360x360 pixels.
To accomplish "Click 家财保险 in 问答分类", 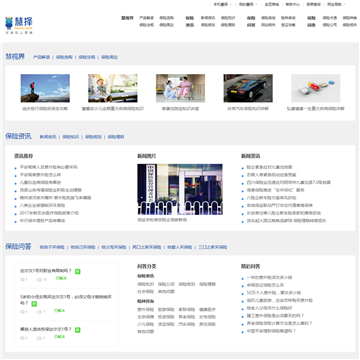I will click(x=187, y=309).
